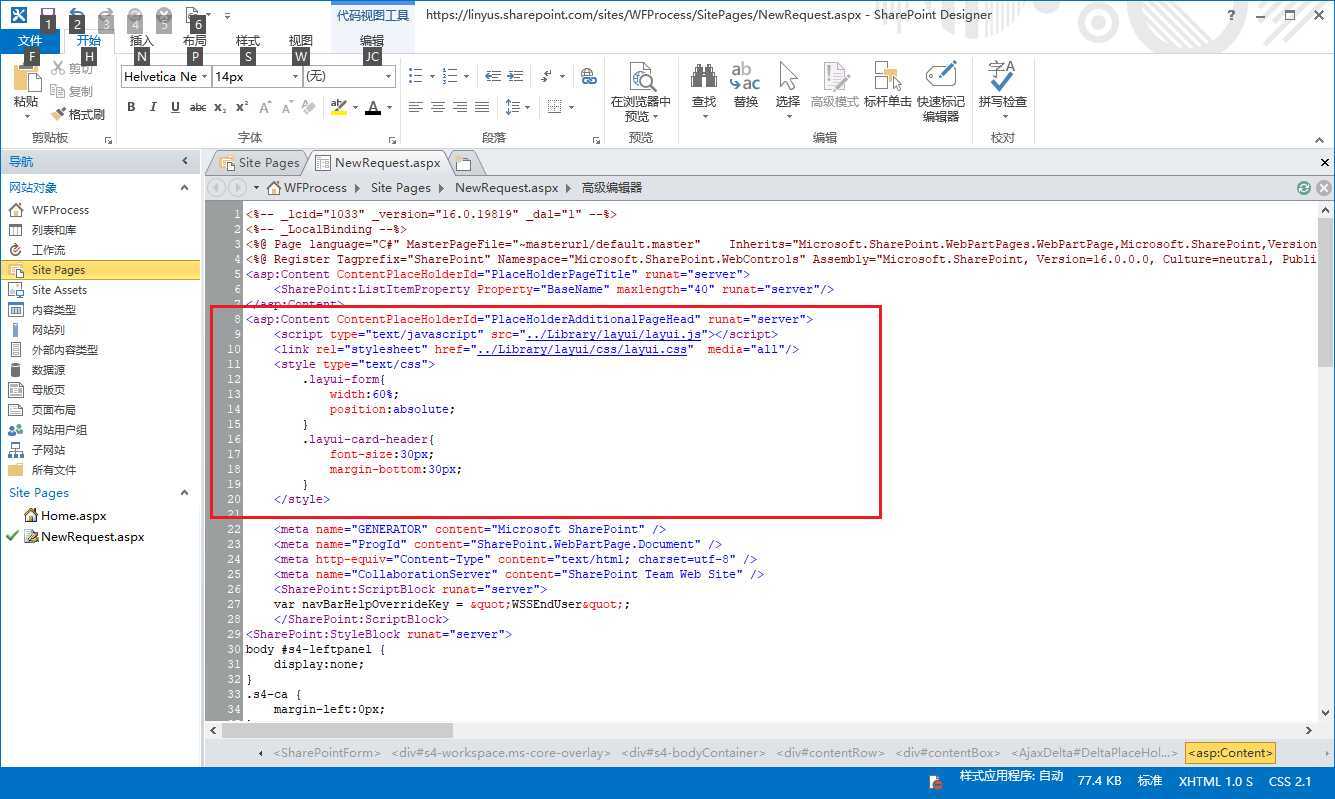This screenshot has height=799, width=1335.
Task: Click the decrease indent icon
Action: (492, 76)
